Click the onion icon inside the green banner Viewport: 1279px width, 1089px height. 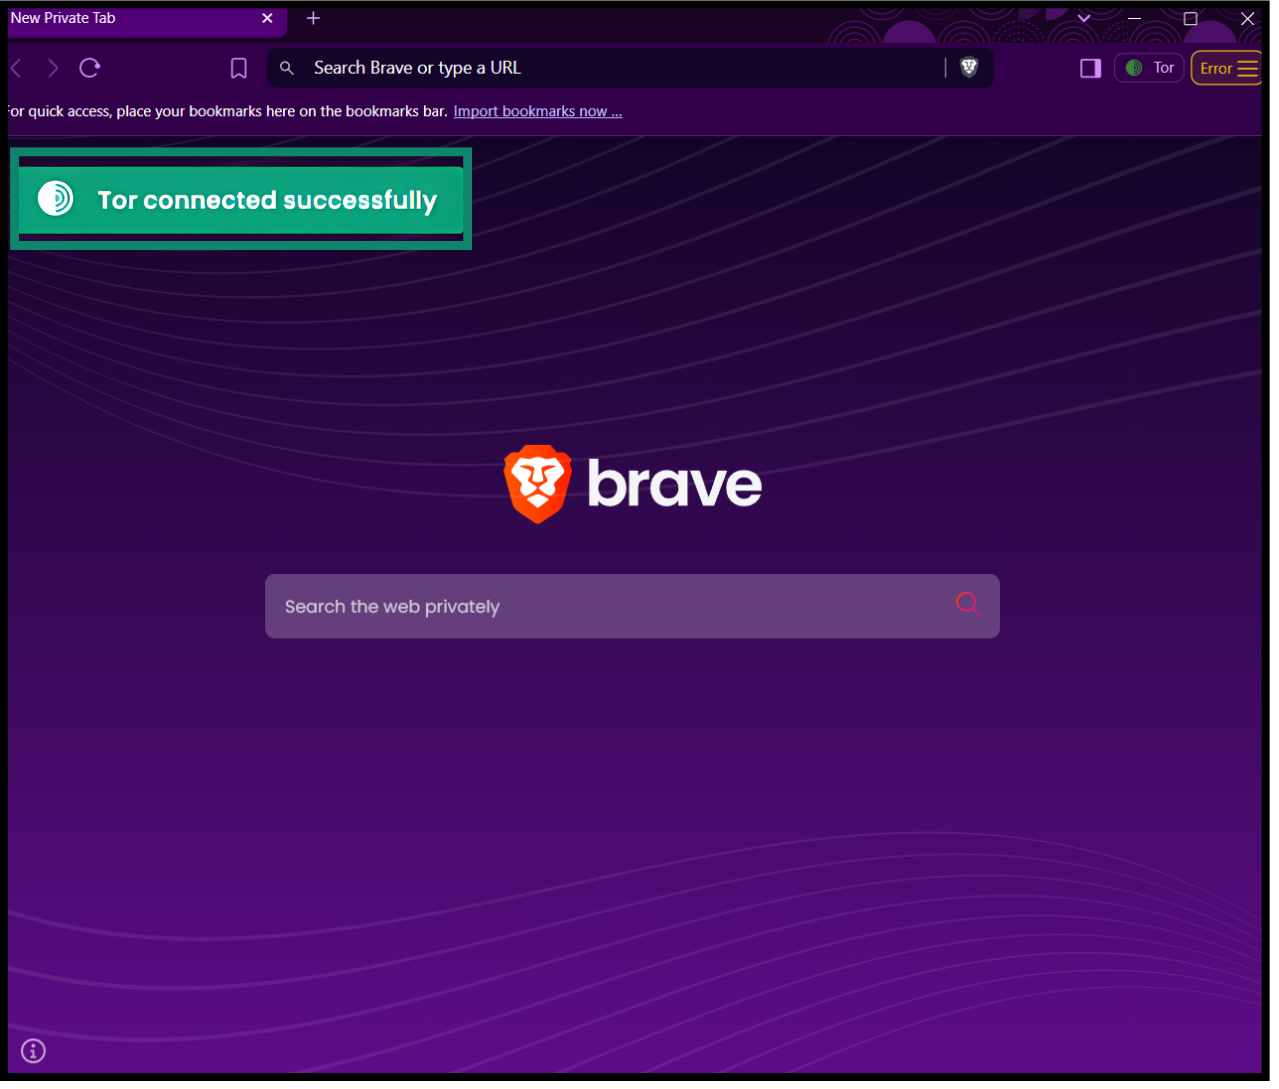point(55,199)
